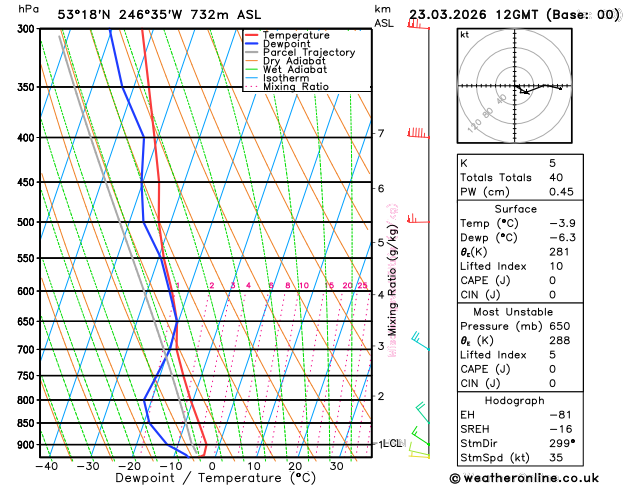The height and width of the screenshot is (486, 629).
Task: Click the date header '23.03.2026 12GMT'
Action: pos(474,15)
